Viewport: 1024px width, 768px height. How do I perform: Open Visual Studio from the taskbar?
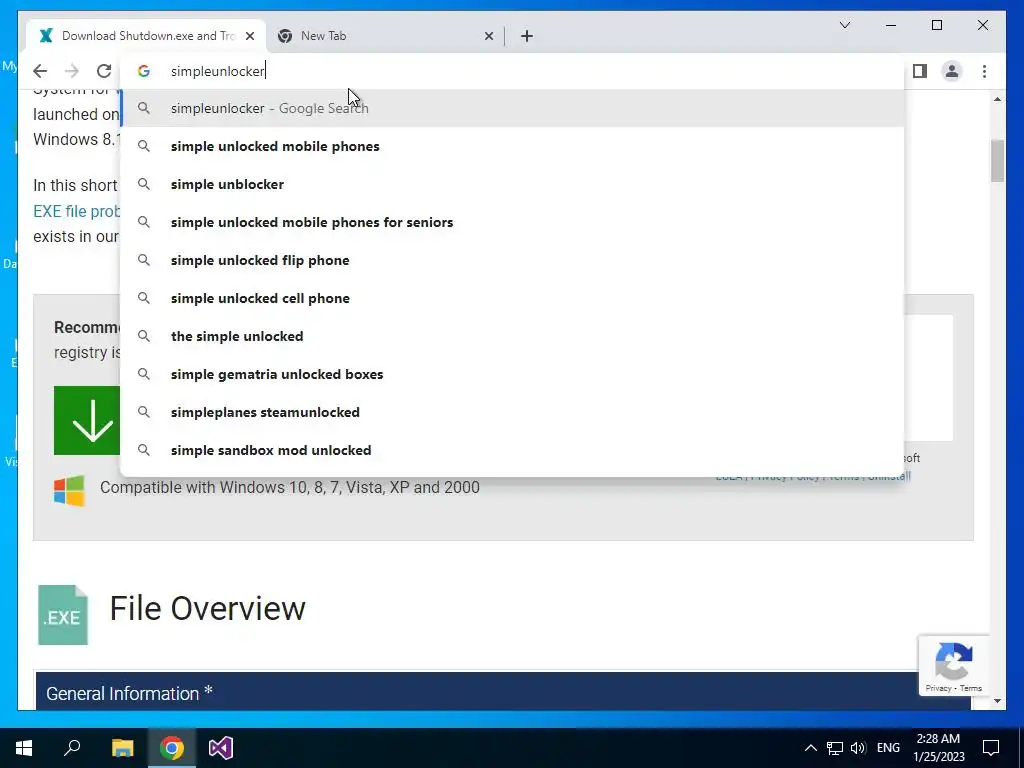[221, 748]
